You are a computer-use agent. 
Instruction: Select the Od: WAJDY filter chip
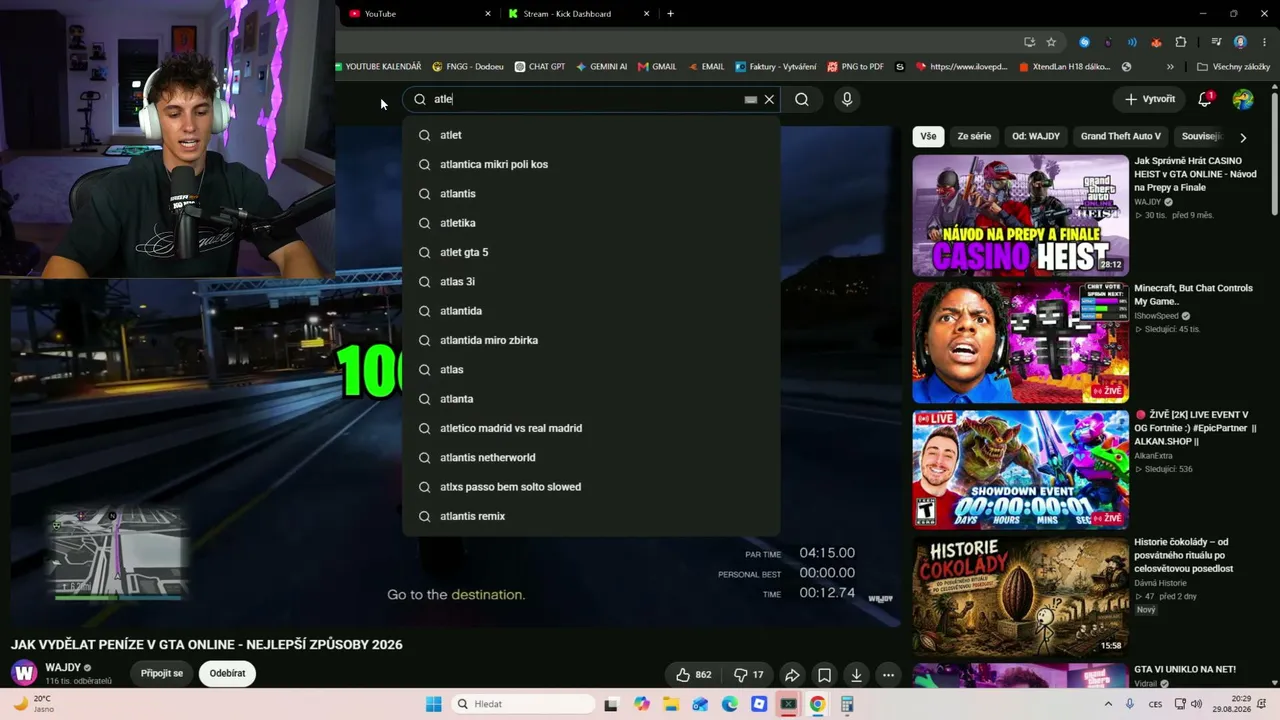point(1036,136)
